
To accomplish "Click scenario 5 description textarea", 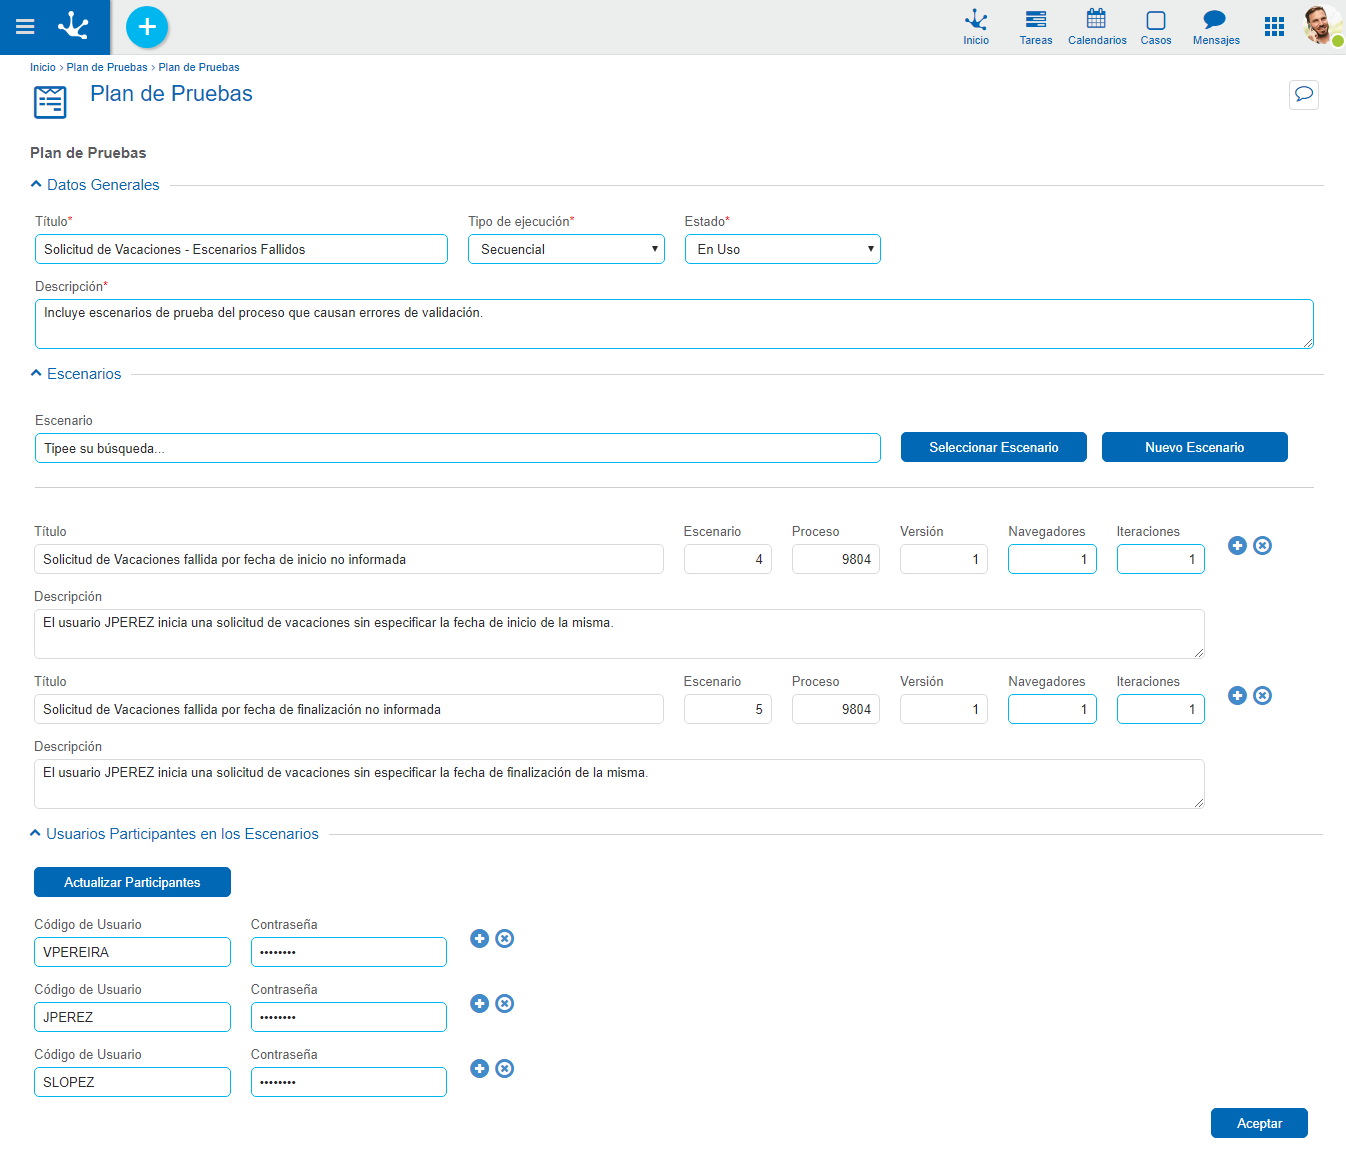I will (x=619, y=784).
